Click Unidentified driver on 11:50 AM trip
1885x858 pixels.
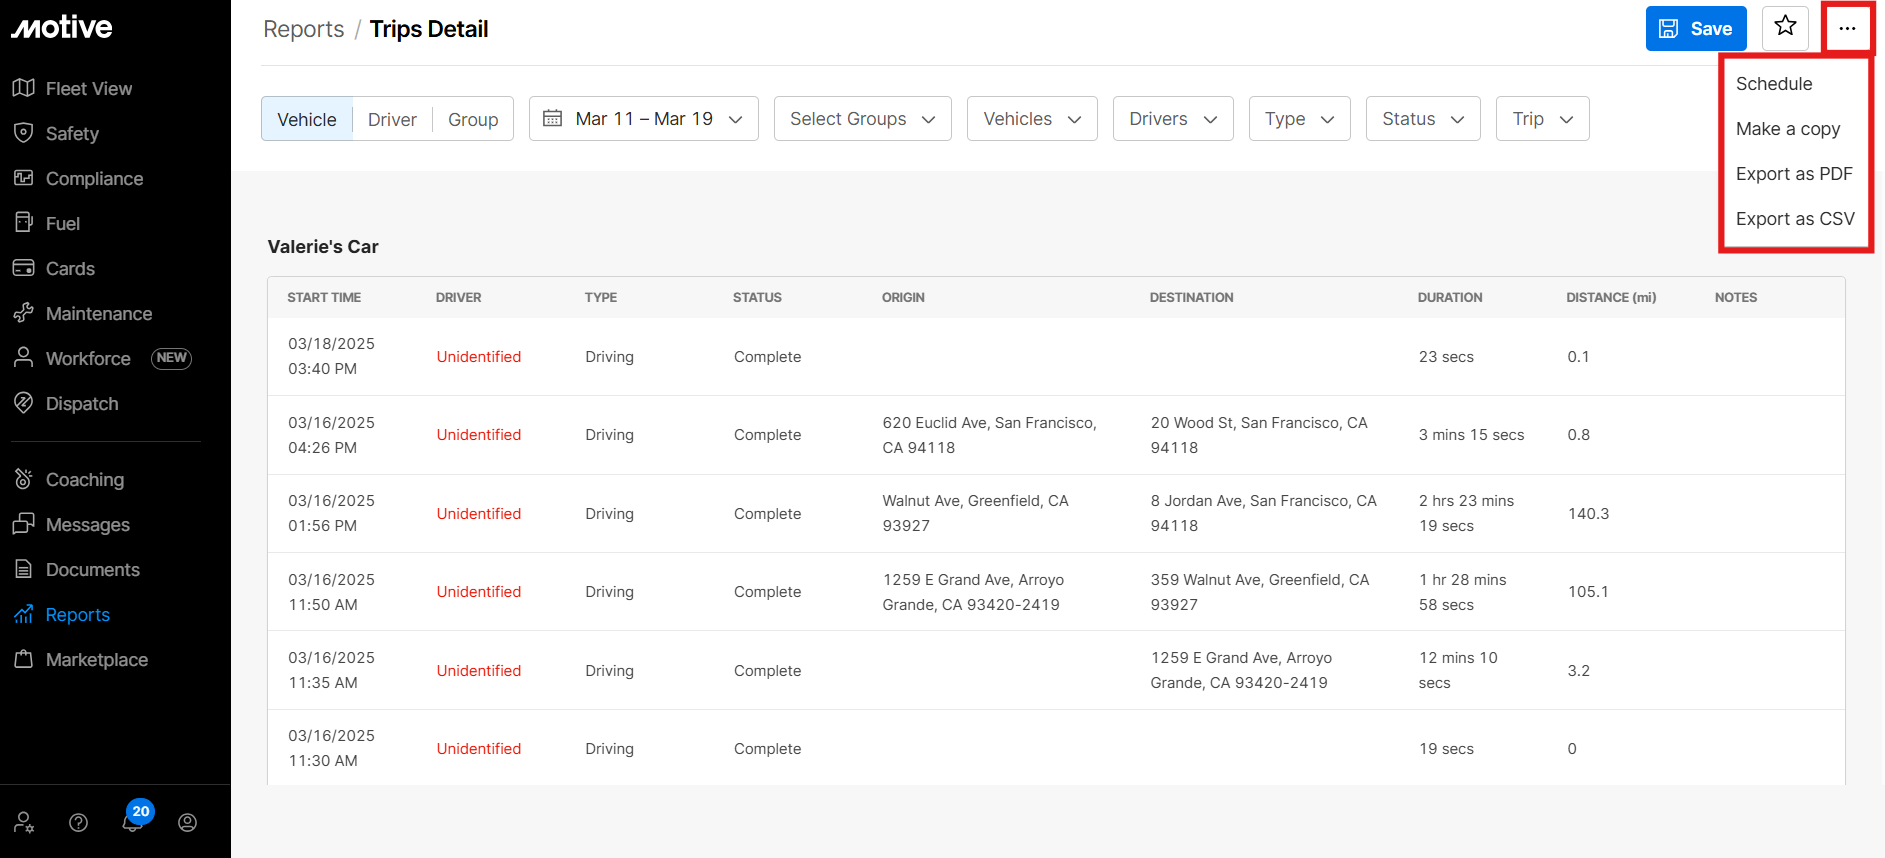point(479,591)
